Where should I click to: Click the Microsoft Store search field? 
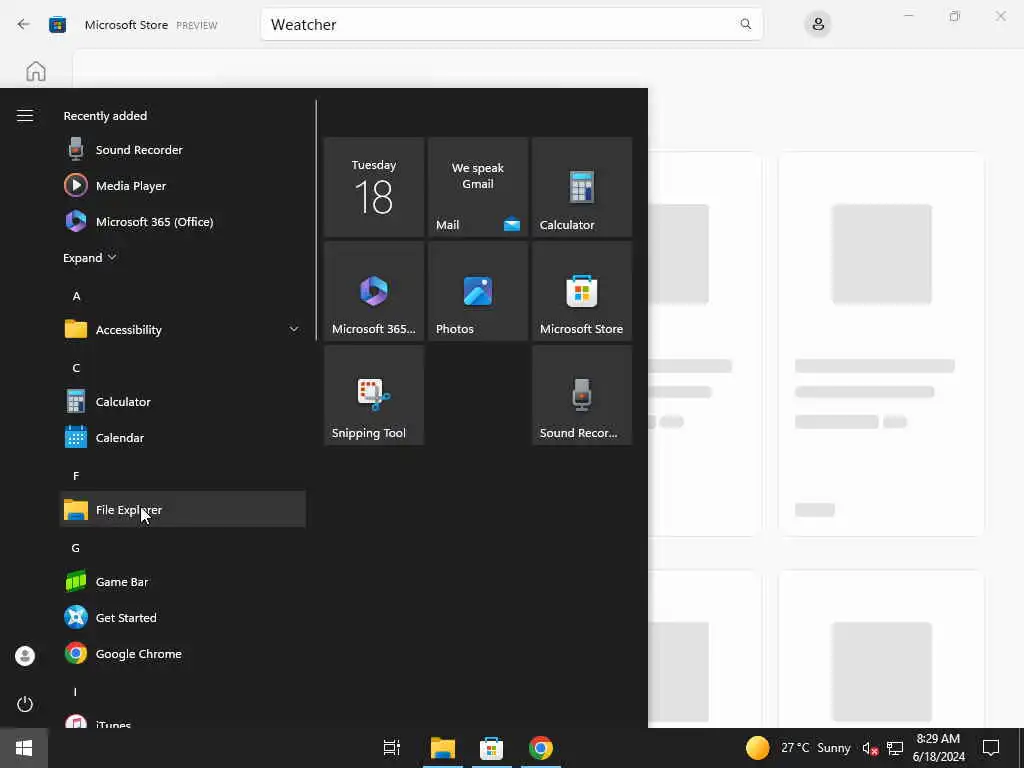click(511, 24)
